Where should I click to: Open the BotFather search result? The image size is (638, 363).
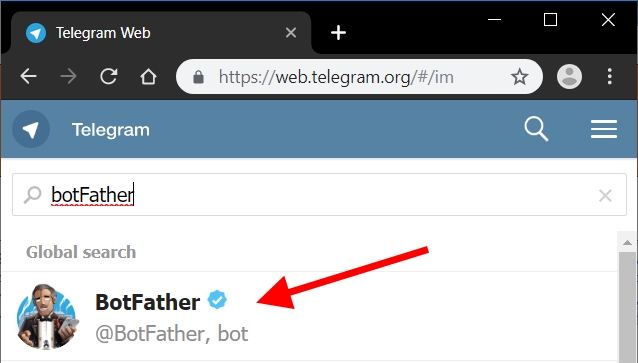(x=309, y=317)
